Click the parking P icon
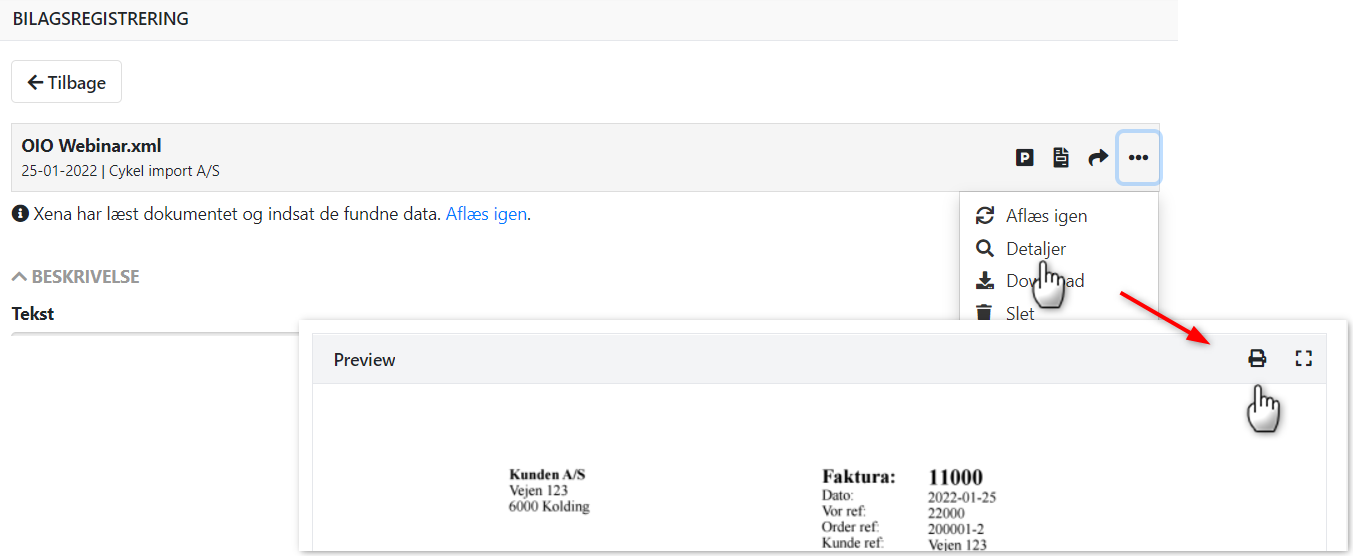The height and width of the screenshot is (556, 1353). pyautogui.click(x=1024, y=157)
